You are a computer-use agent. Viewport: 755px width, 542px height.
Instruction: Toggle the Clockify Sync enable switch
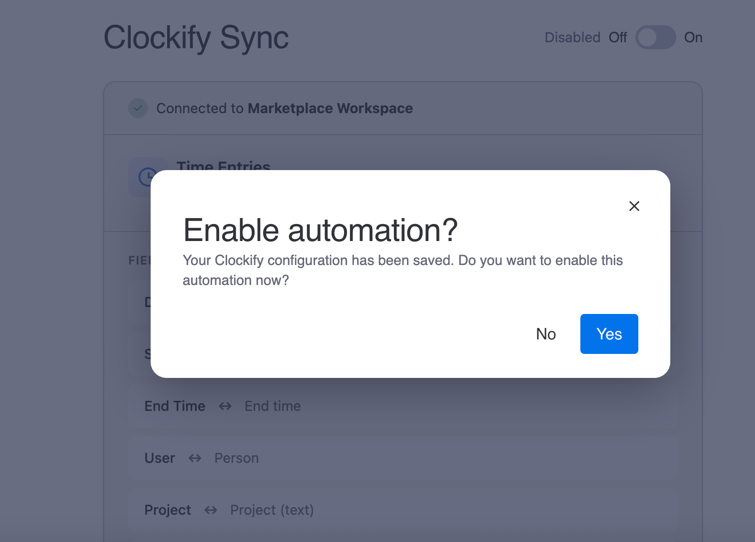[x=655, y=38]
